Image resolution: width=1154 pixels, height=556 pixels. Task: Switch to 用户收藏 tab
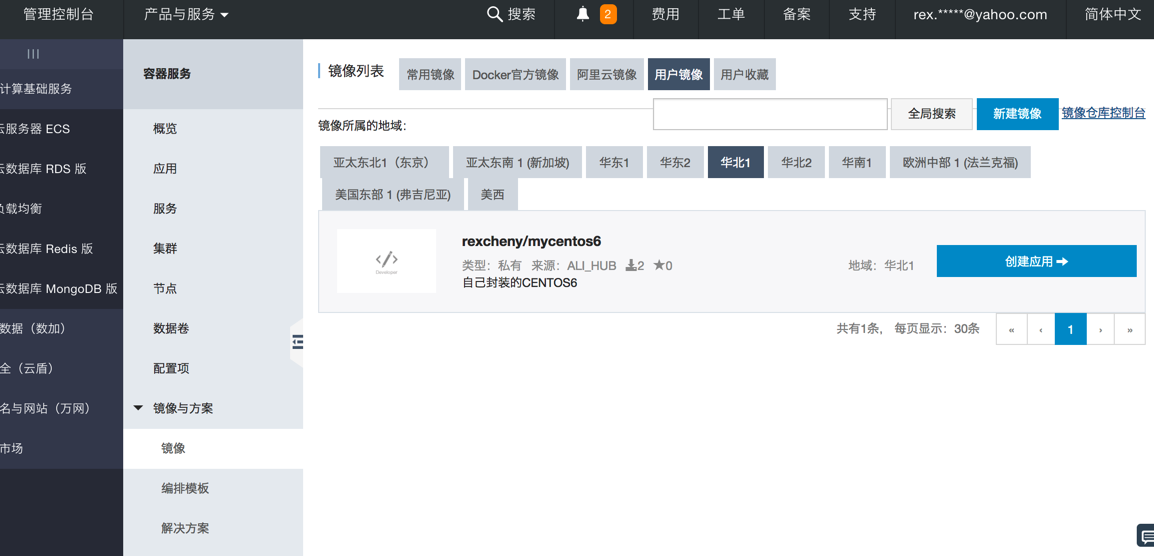pos(744,74)
